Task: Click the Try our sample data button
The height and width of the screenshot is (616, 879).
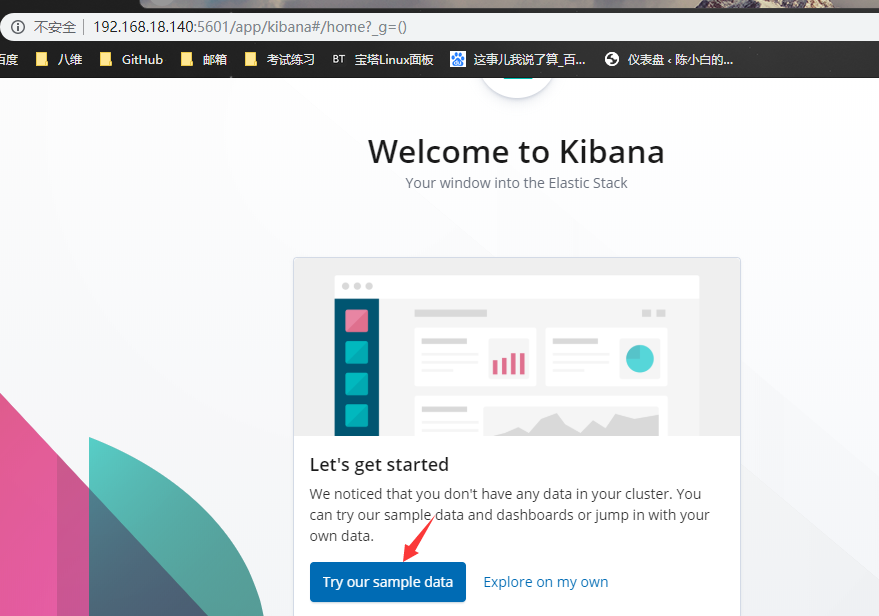Action: coord(387,582)
